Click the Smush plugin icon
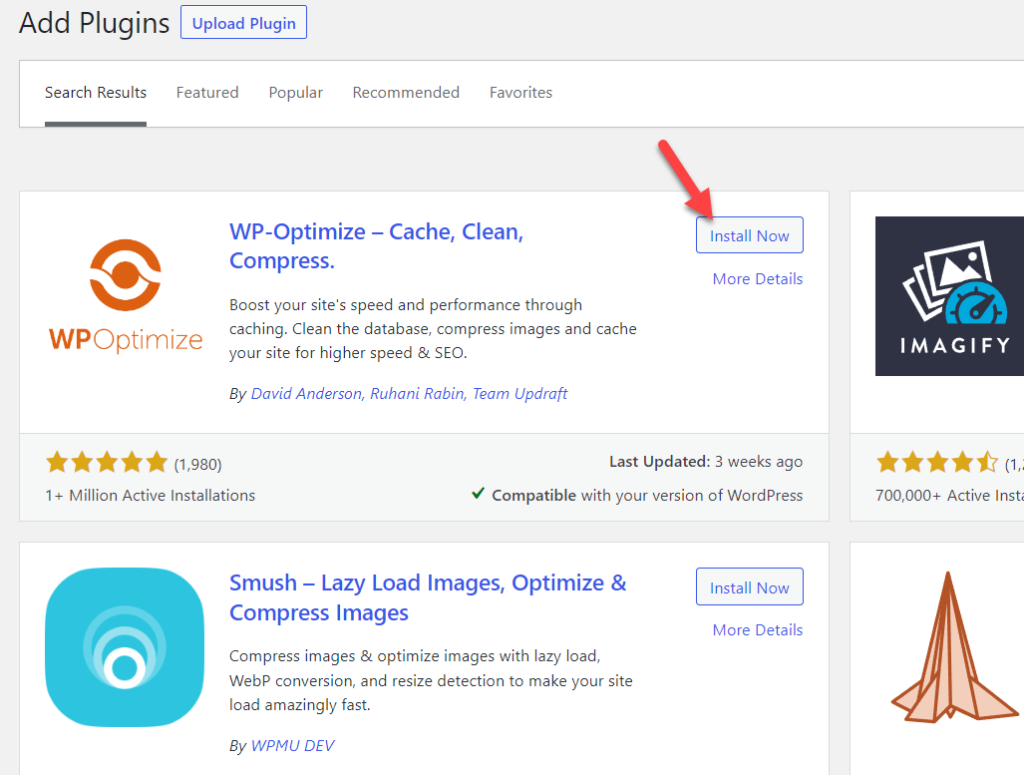 coord(125,647)
